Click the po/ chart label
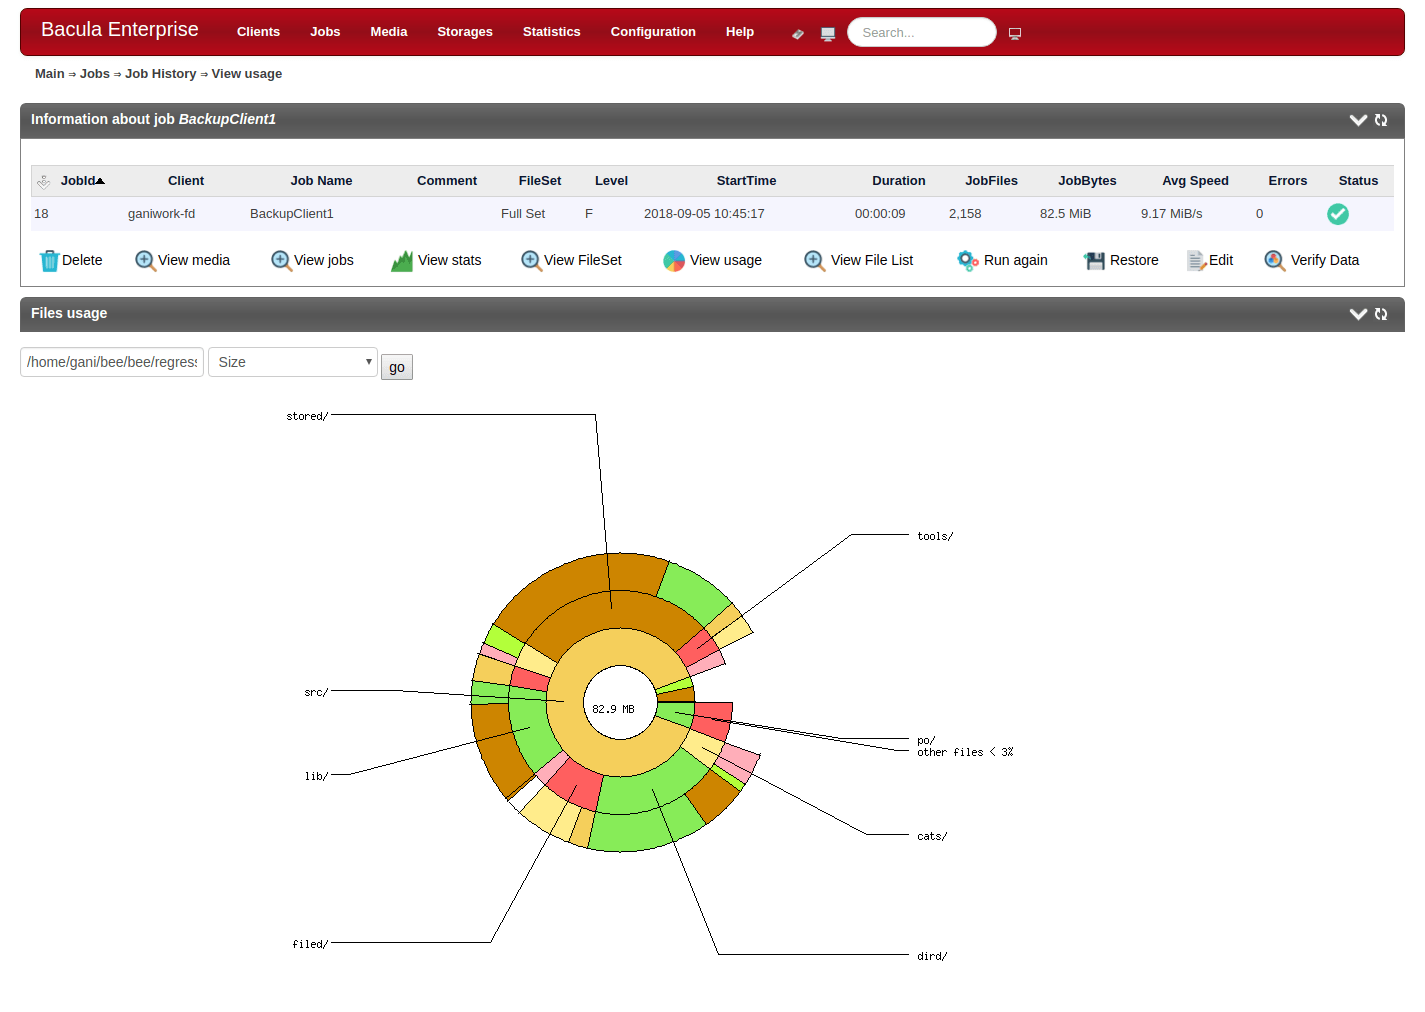Image resolution: width=1425 pixels, height=1012 pixels. click(x=926, y=741)
